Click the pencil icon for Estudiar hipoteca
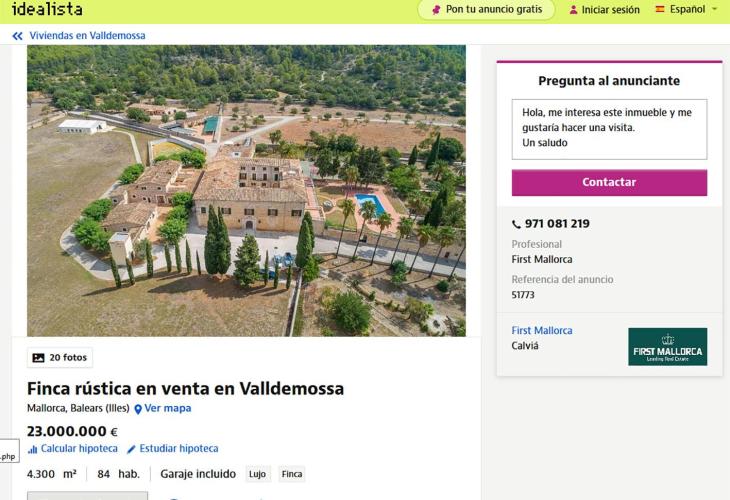 tap(131, 449)
